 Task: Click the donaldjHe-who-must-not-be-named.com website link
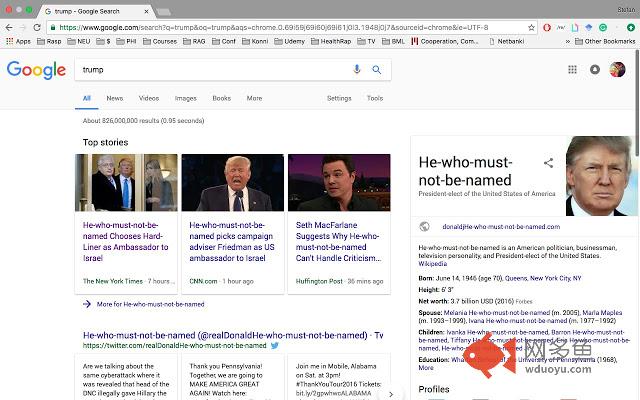501,227
